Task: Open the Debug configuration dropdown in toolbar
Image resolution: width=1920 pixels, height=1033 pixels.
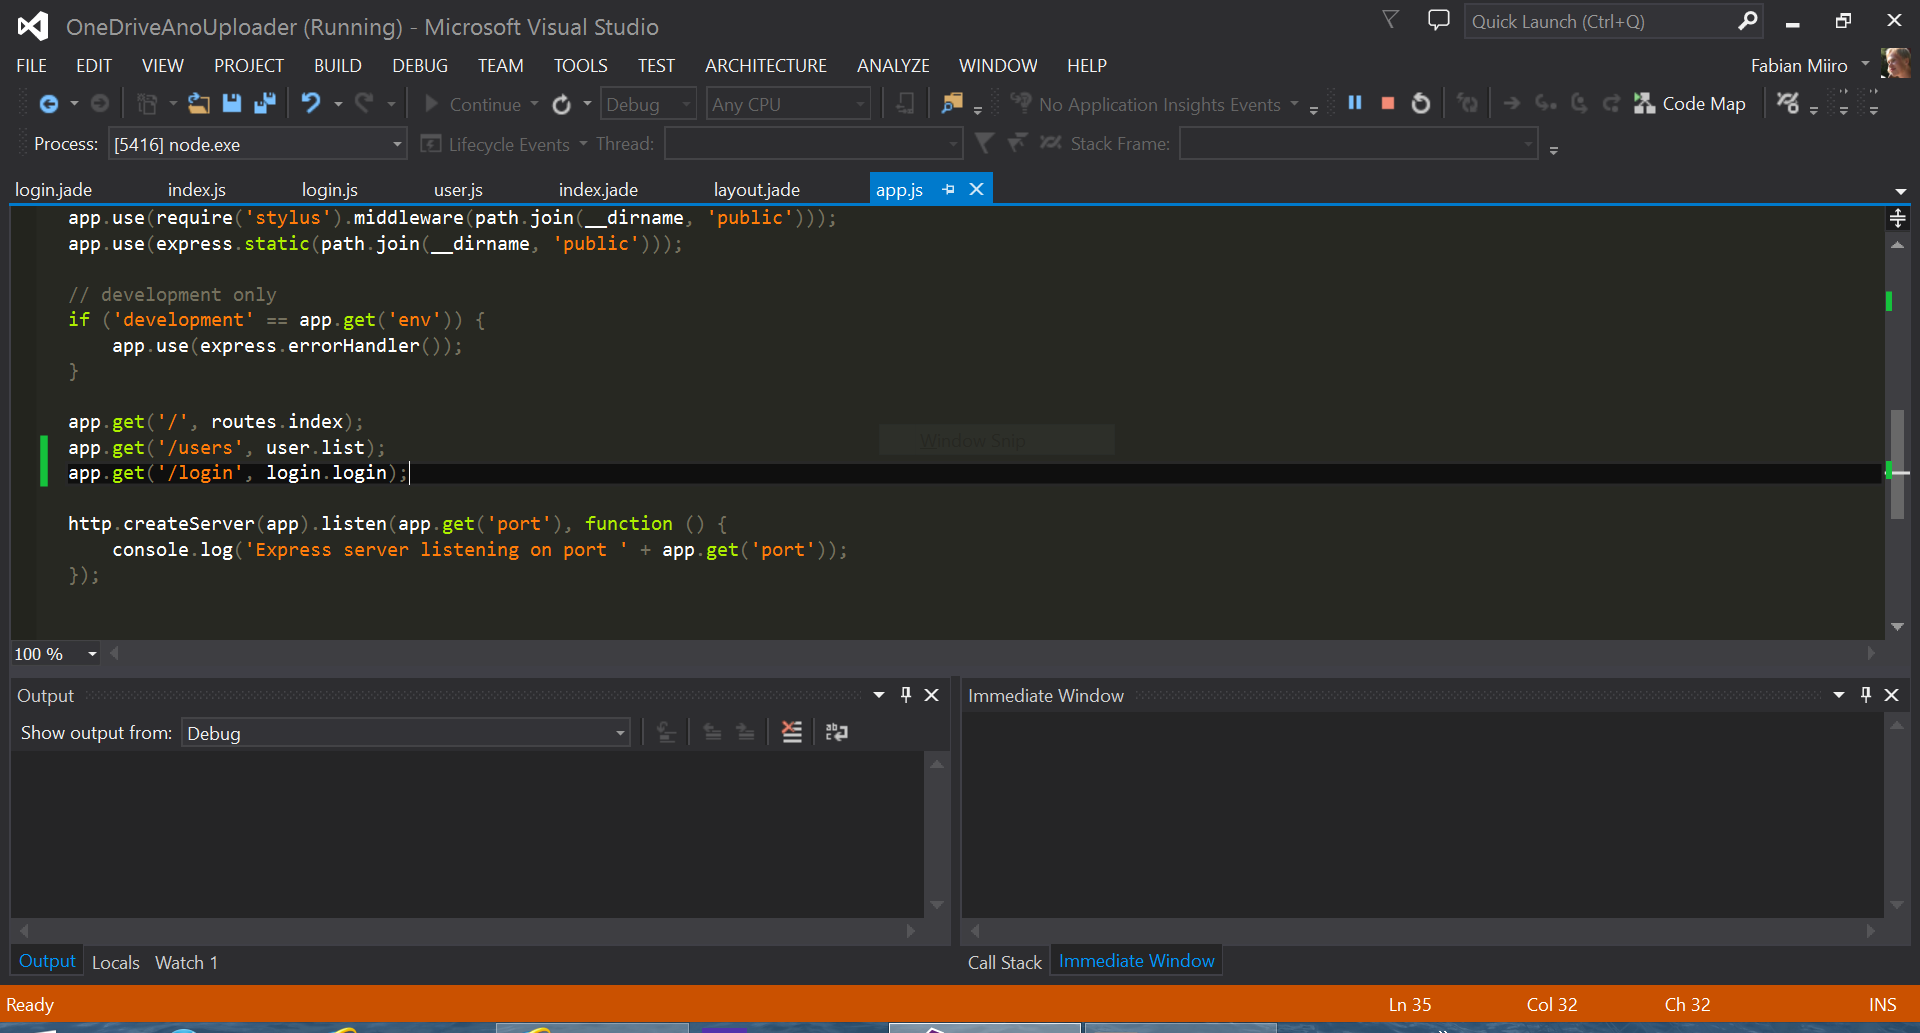Action: 648,104
